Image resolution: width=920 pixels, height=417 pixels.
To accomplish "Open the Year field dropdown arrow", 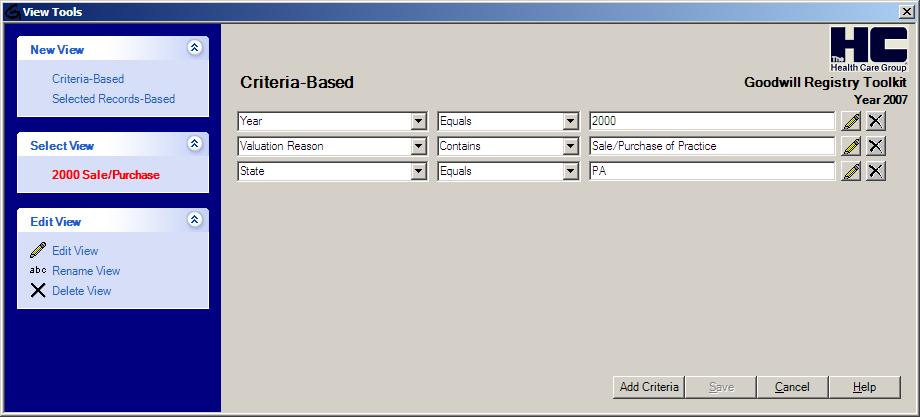I will (418, 121).
